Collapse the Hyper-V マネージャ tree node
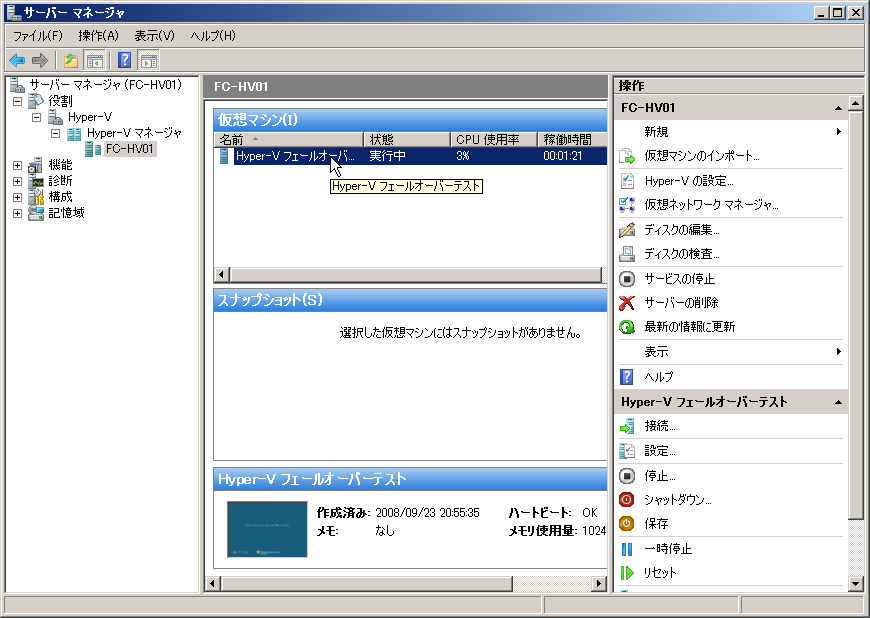Viewport: 870px width, 618px height. coord(55,133)
